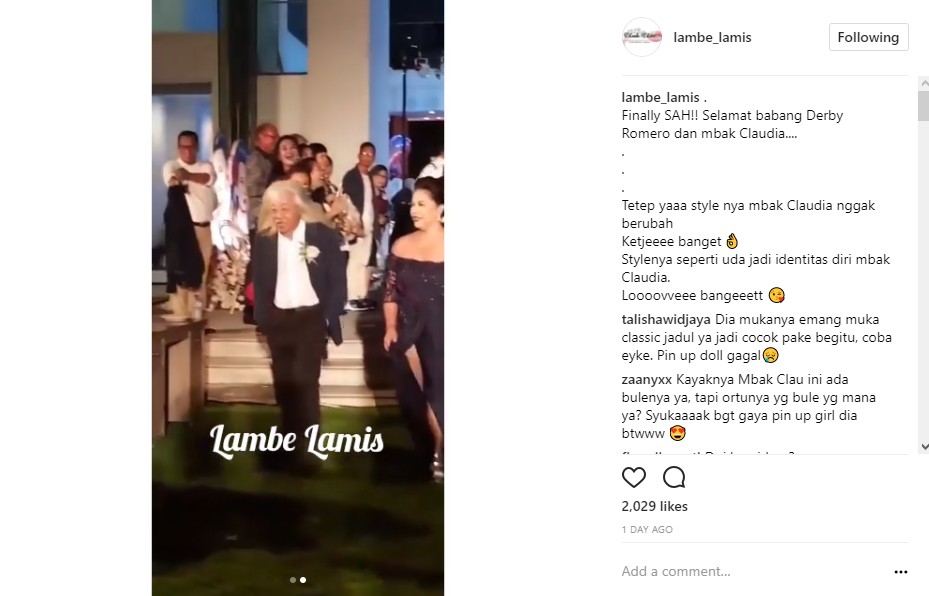Click the comments scrollbar down arrow
929x596 pixels.
click(924, 447)
